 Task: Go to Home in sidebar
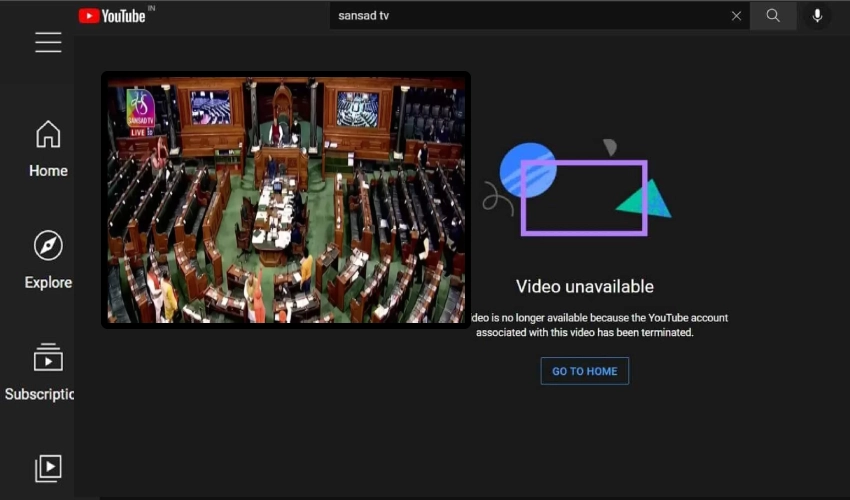tap(48, 149)
